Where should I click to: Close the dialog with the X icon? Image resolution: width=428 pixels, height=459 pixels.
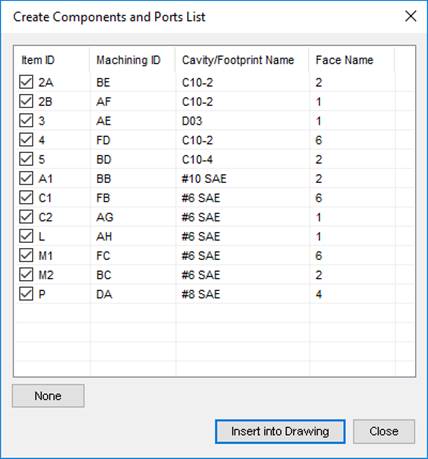click(x=411, y=16)
